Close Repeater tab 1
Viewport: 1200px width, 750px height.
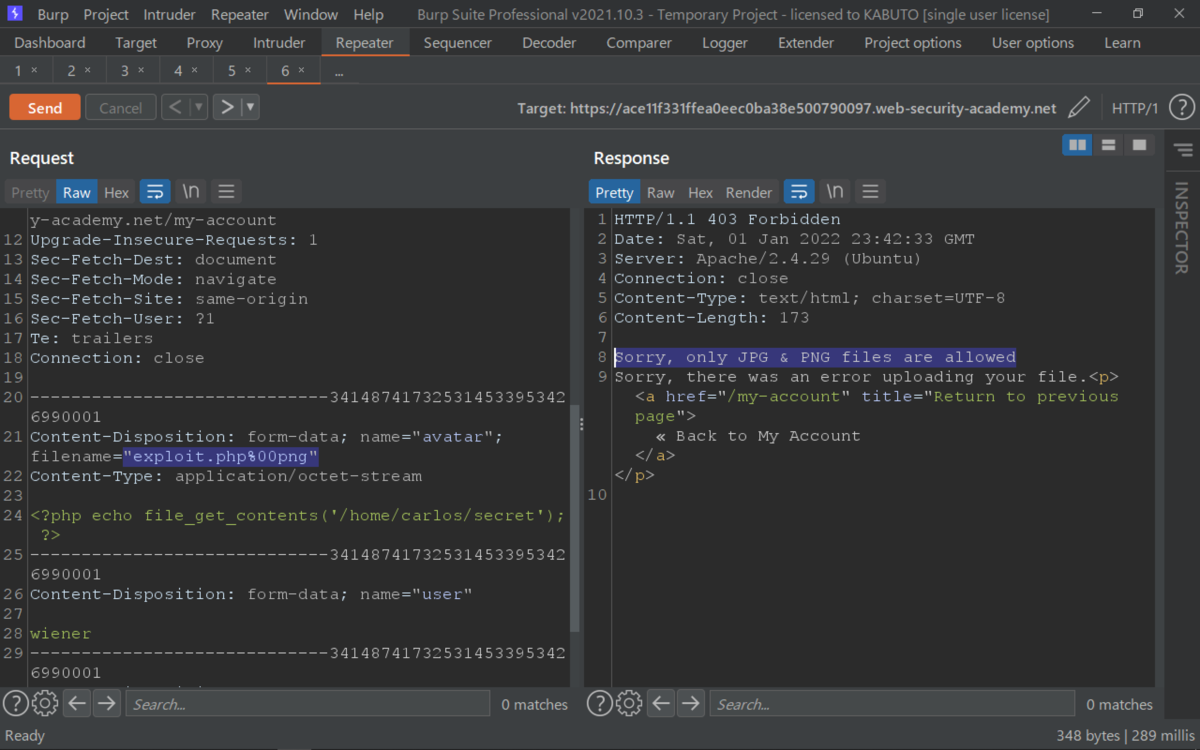pos(34,71)
